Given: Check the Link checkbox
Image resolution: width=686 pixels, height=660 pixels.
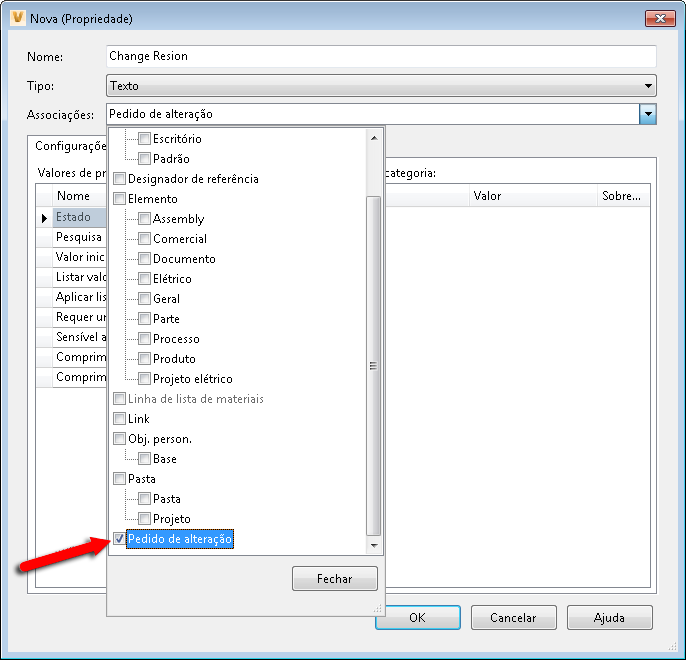Looking at the screenshot, I should (x=119, y=419).
